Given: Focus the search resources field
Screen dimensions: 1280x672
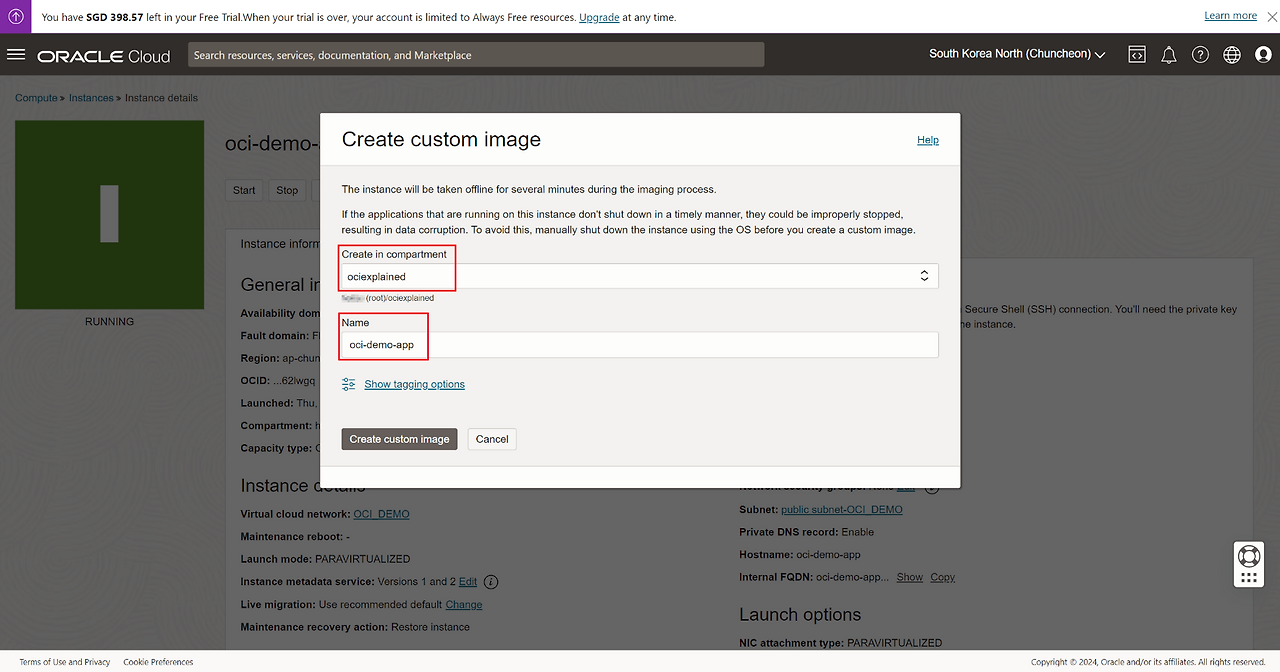Looking at the screenshot, I should tap(476, 55).
